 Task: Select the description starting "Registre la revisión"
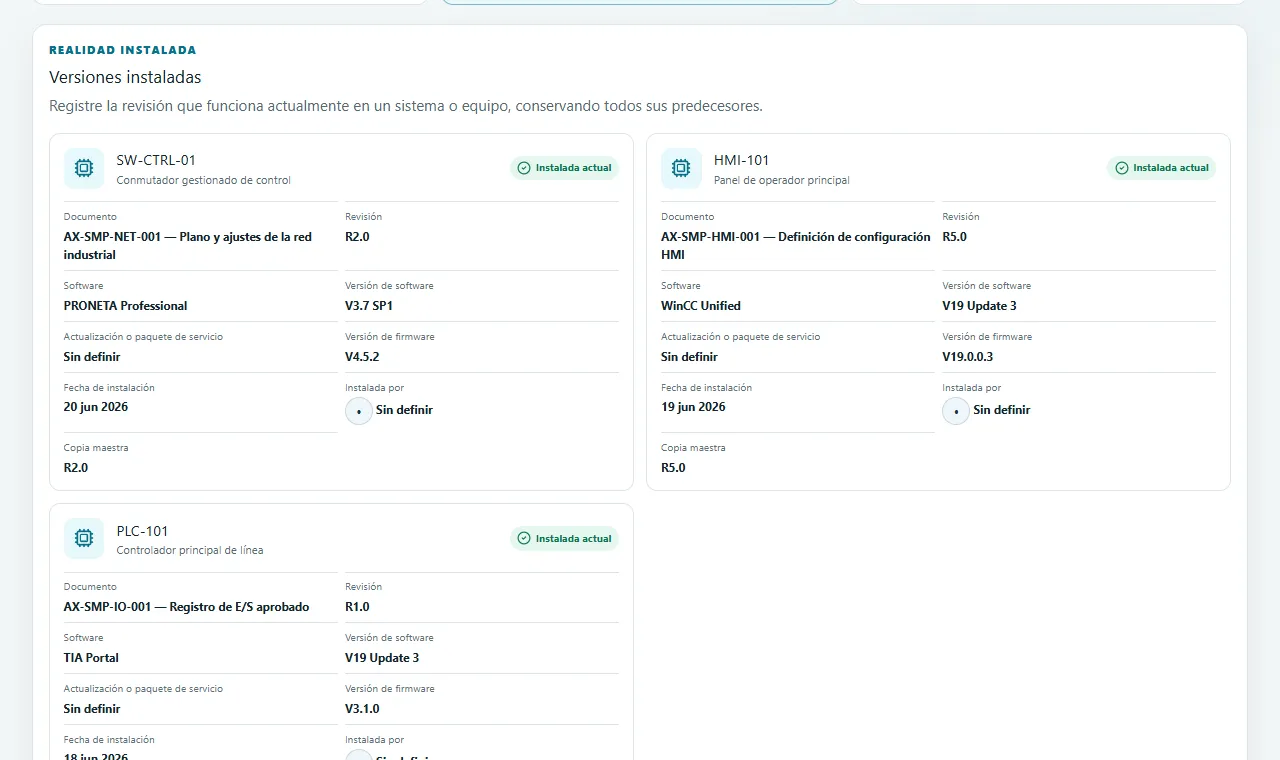pyautogui.click(x=406, y=106)
